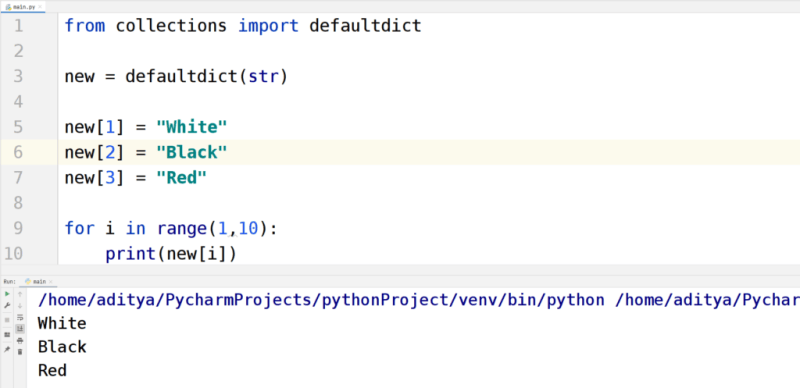Click the "Black" output line in console
Image resolution: width=800 pixels, height=388 pixels.
coord(62,347)
